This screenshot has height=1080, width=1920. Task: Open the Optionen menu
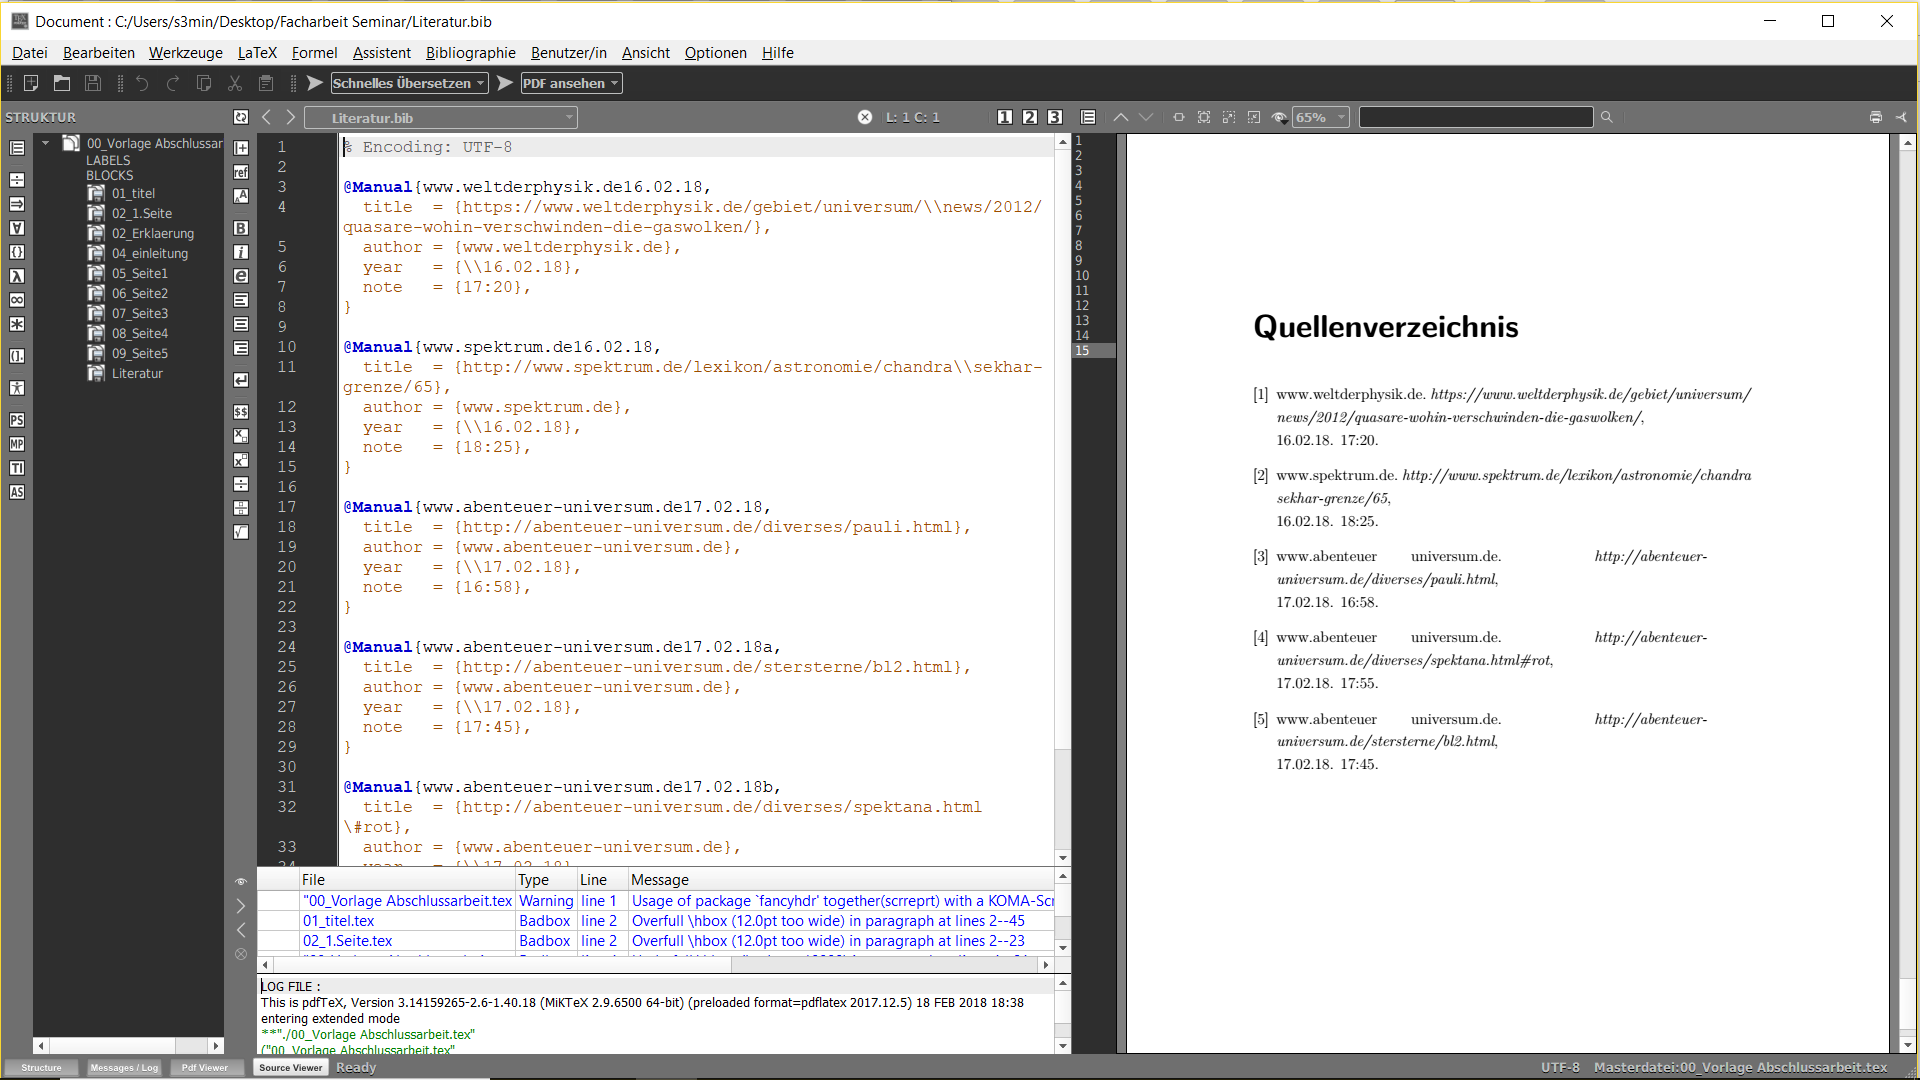click(716, 53)
